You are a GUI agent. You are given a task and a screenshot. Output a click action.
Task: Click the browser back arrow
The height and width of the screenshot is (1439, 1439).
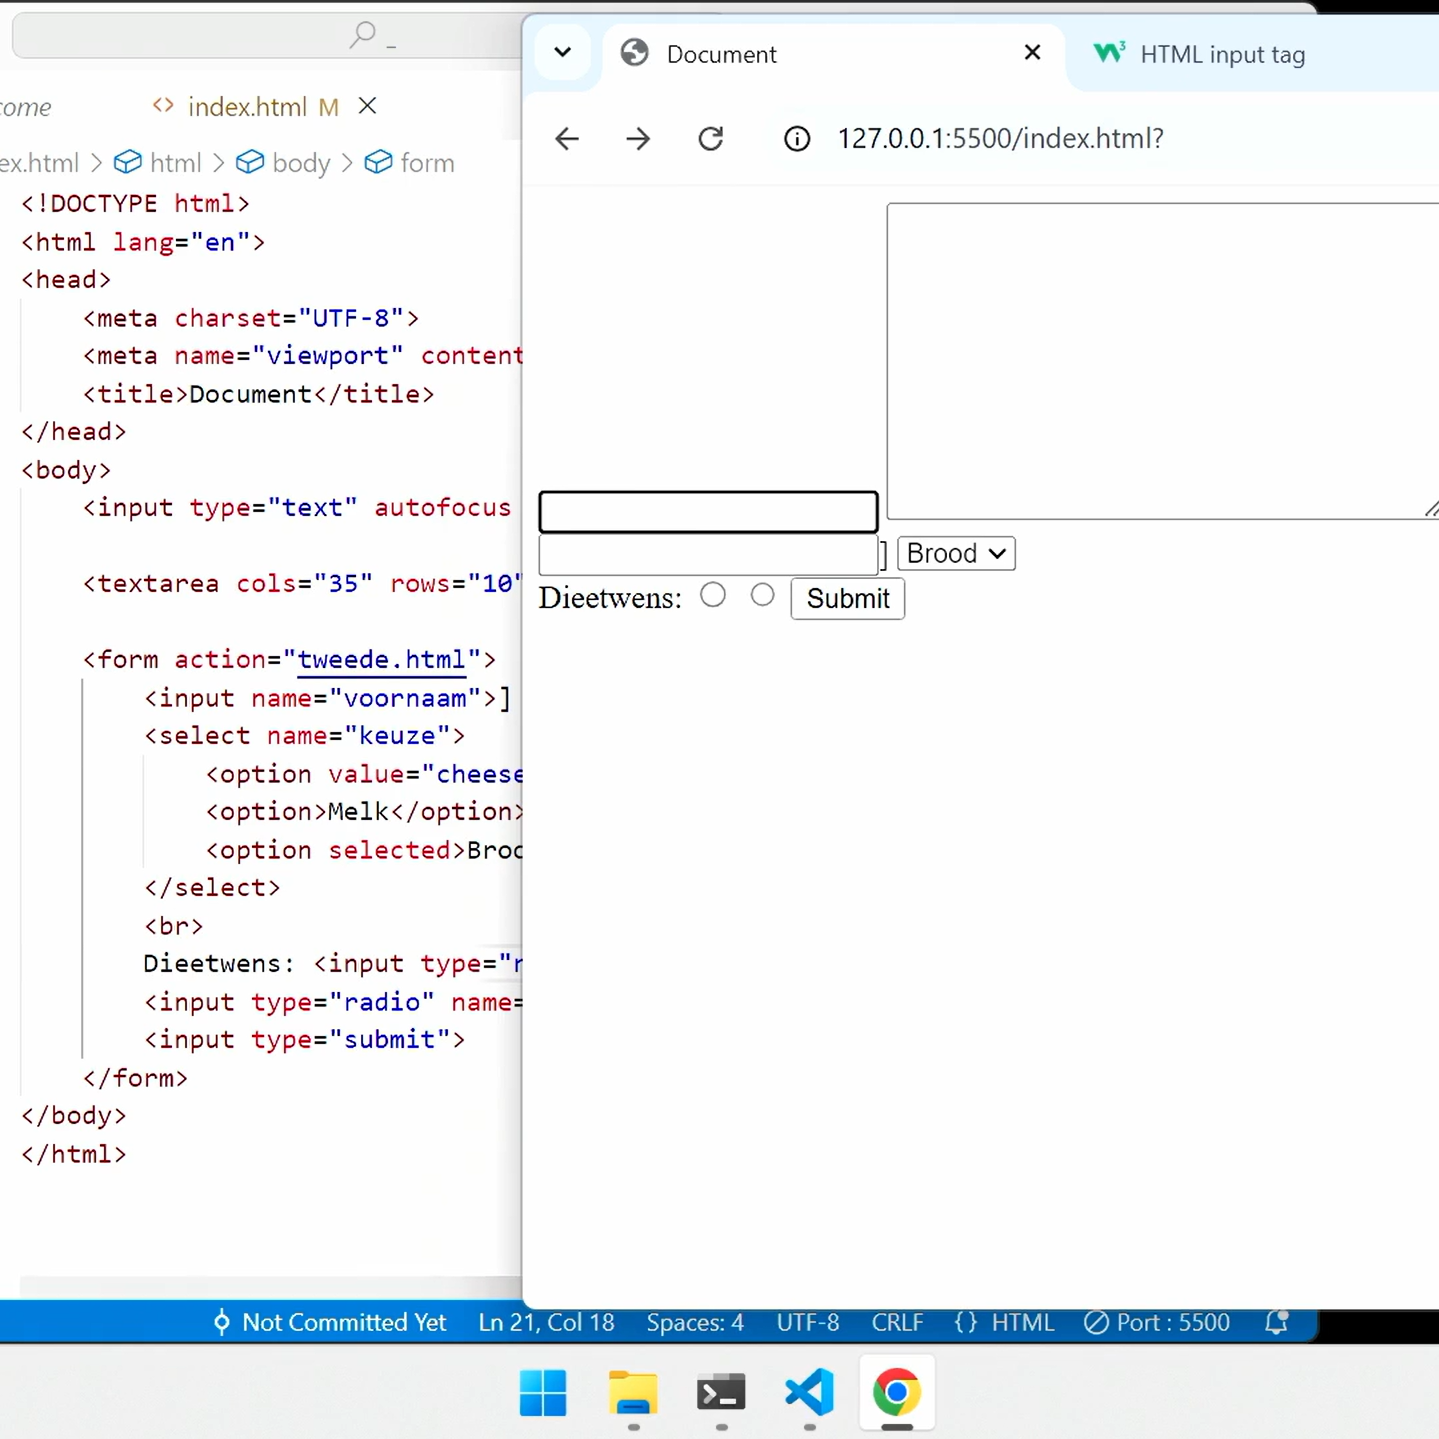[x=567, y=139]
